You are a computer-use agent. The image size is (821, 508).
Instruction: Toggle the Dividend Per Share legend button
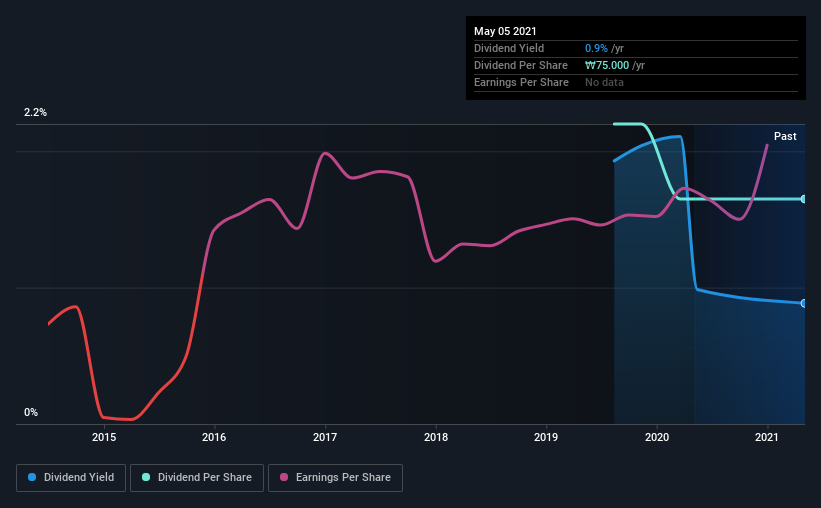197,478
